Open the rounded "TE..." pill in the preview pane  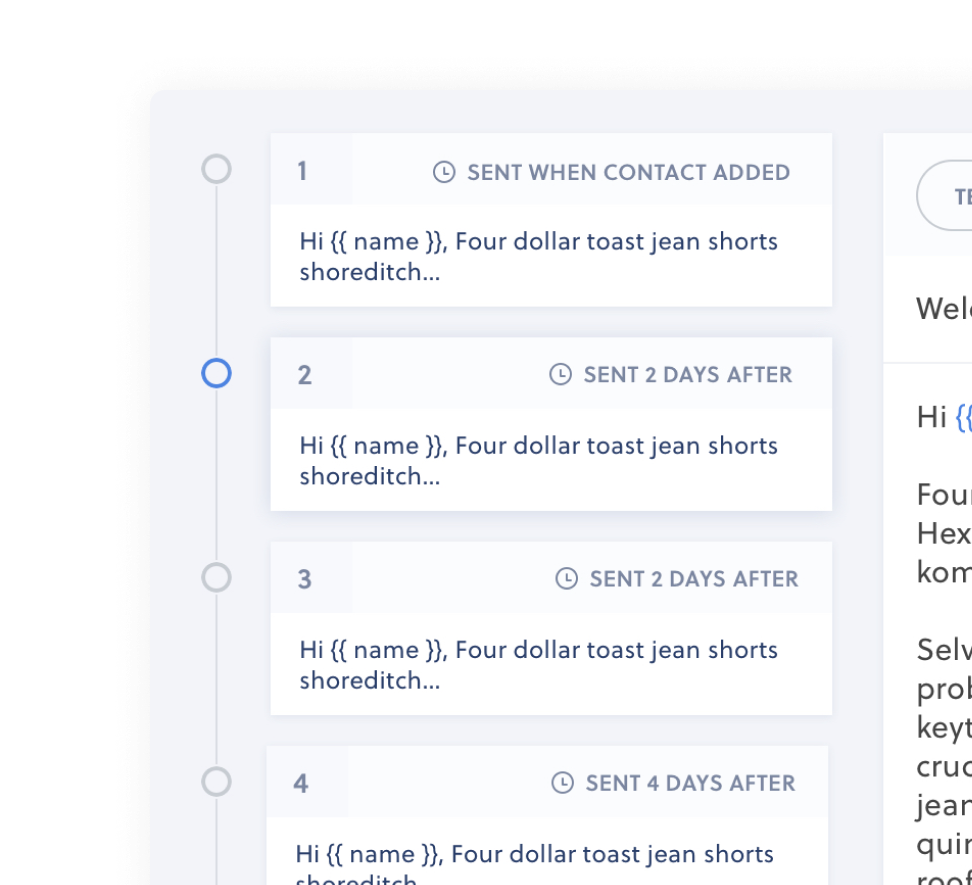click(955, 195)
